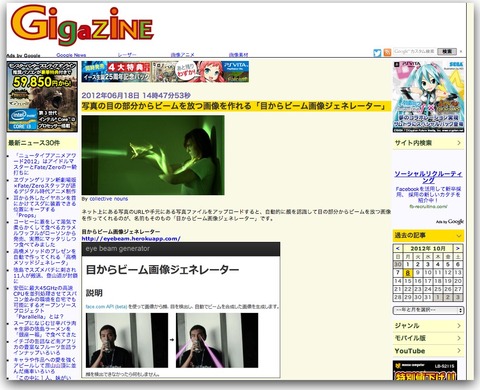Collapse the 過去の記事 section
Image resolution: width=480 pixels, height=390 pixels.
point(428,235)
